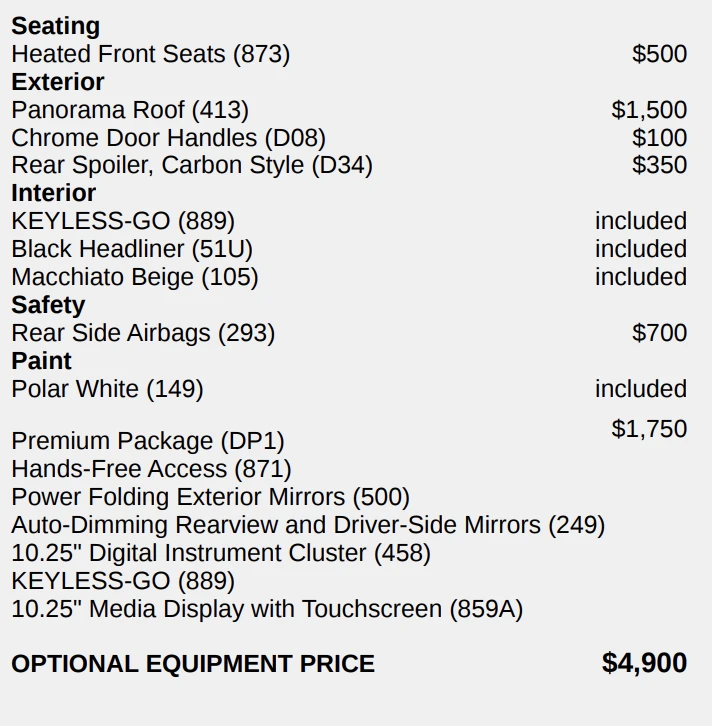The width and height of the screenshot is (712, 726).
Task: Click the $1,750 Premium Package price
Action: (649, 429)
